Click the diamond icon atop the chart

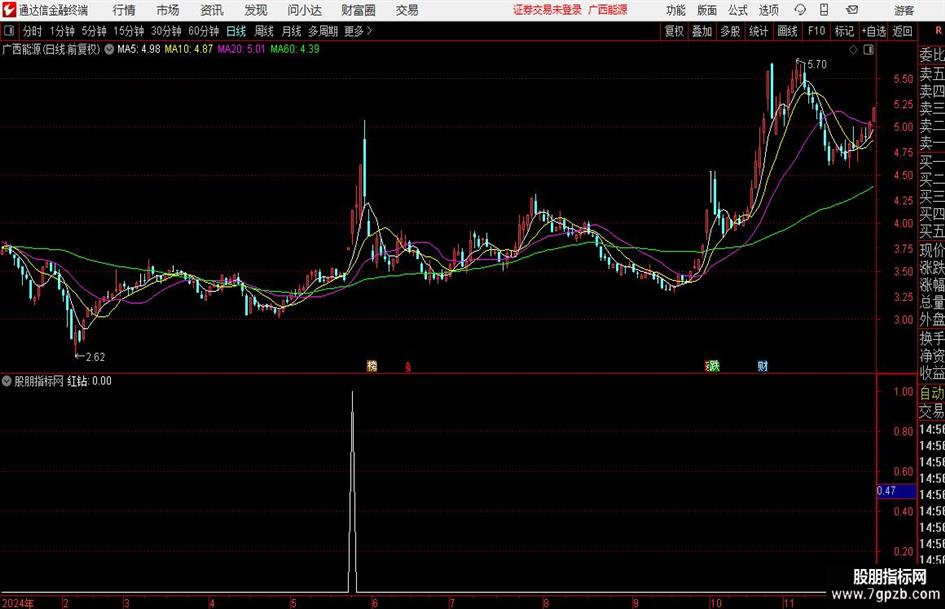click(x=853, y=50)
